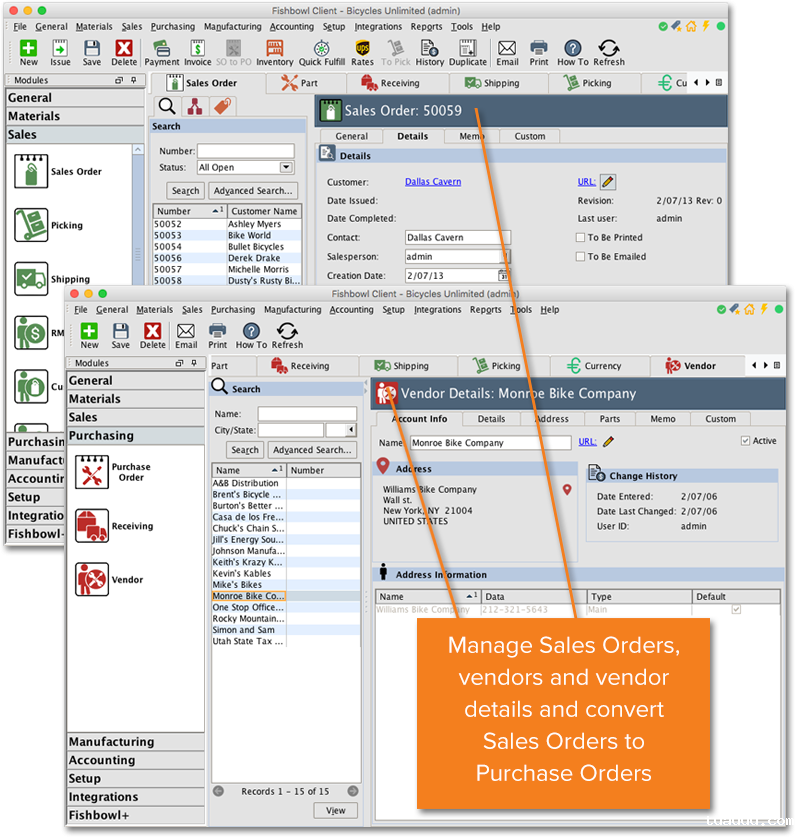Open the Purchase Order module icon
Screen dimensions: 795x837
pyautogui.click(x=92, y=471)
